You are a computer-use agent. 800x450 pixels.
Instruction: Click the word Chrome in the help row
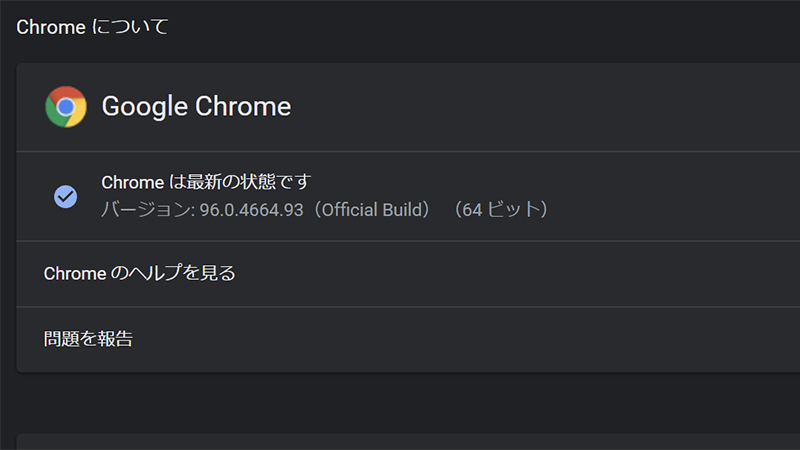[72, 273]
